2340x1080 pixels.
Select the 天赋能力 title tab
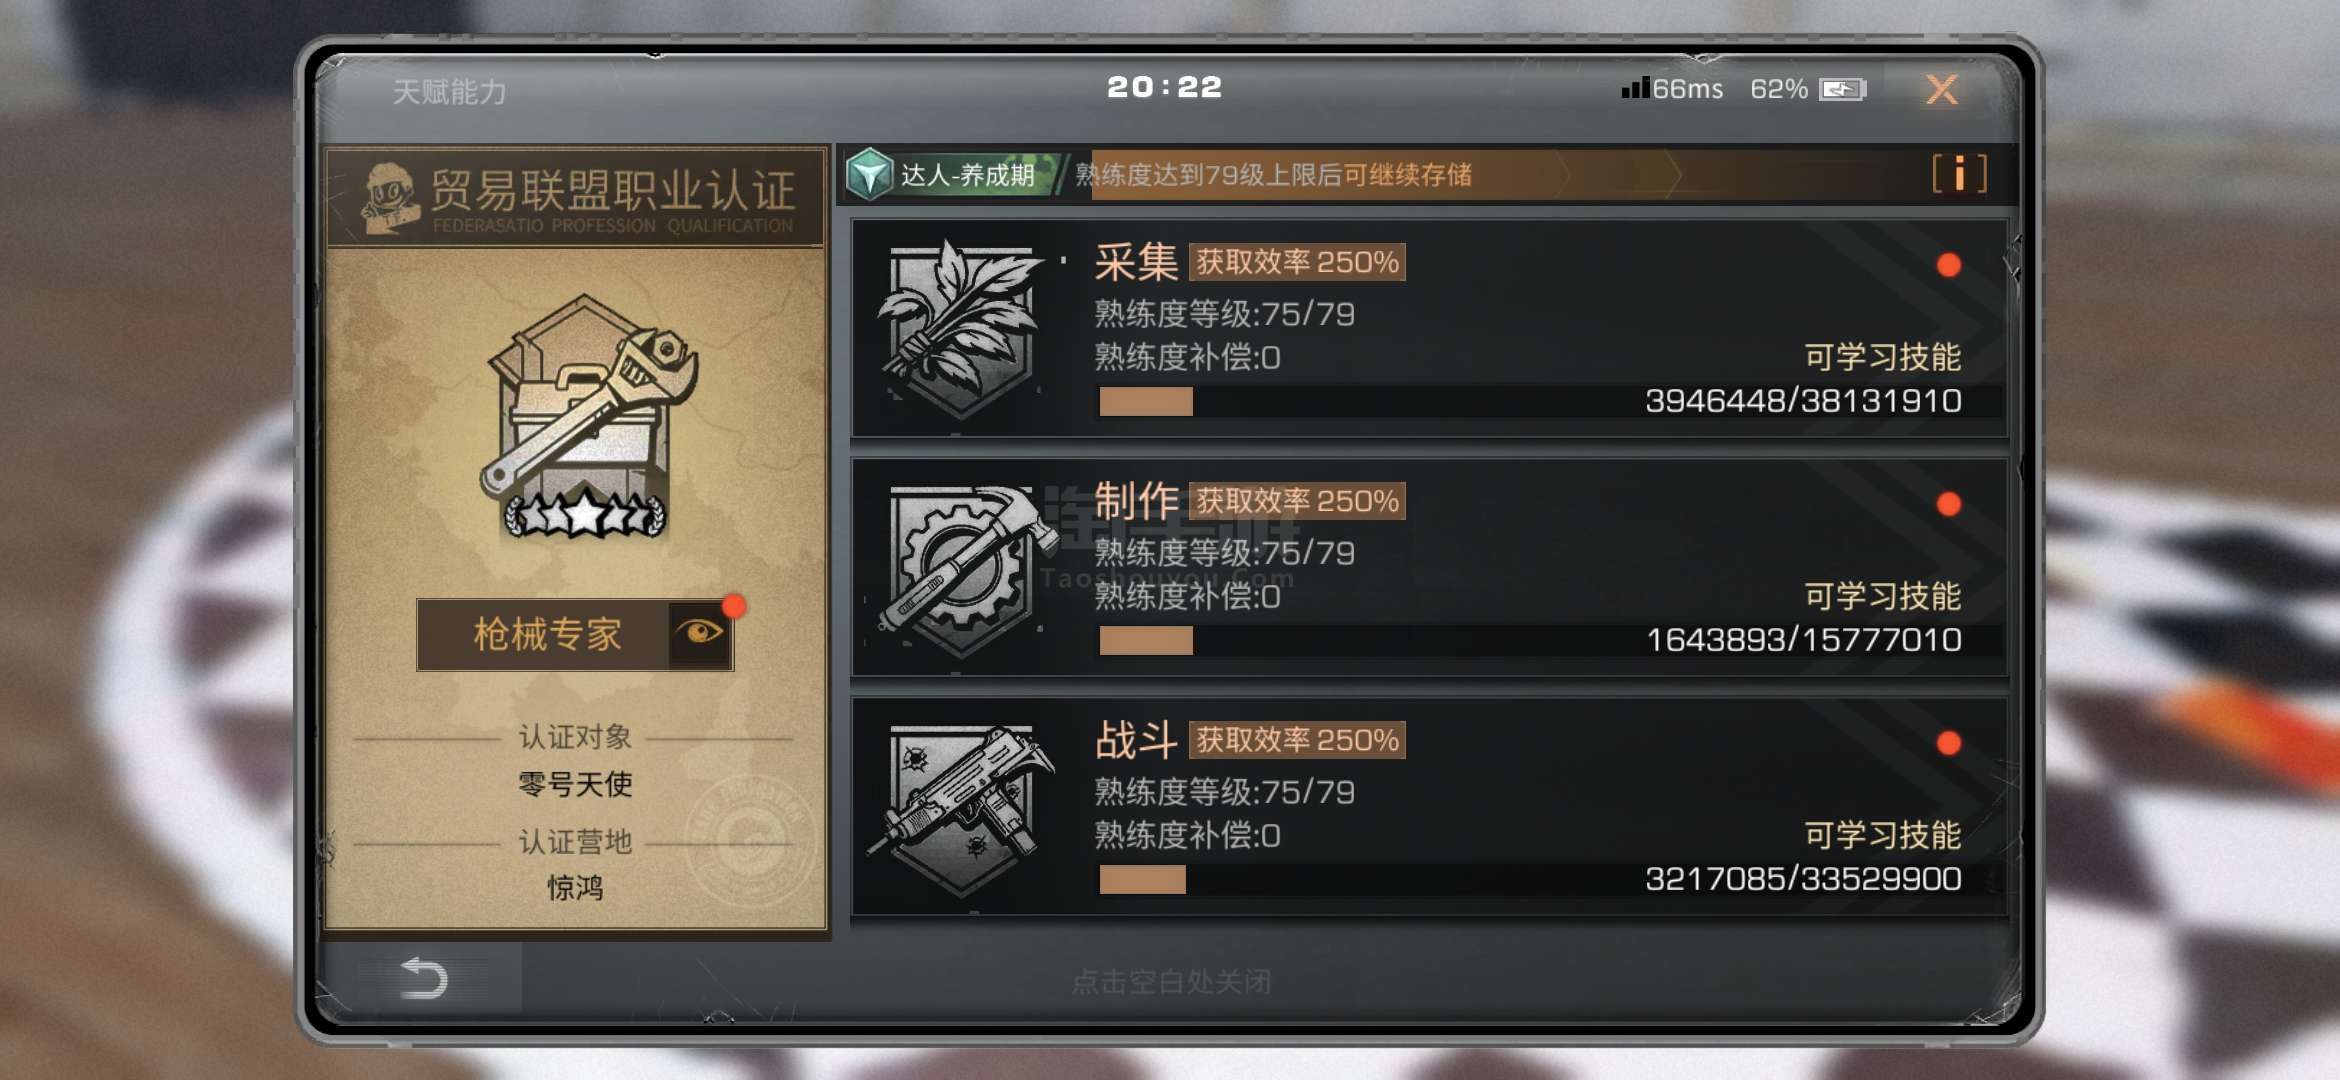tap(449, 92)
